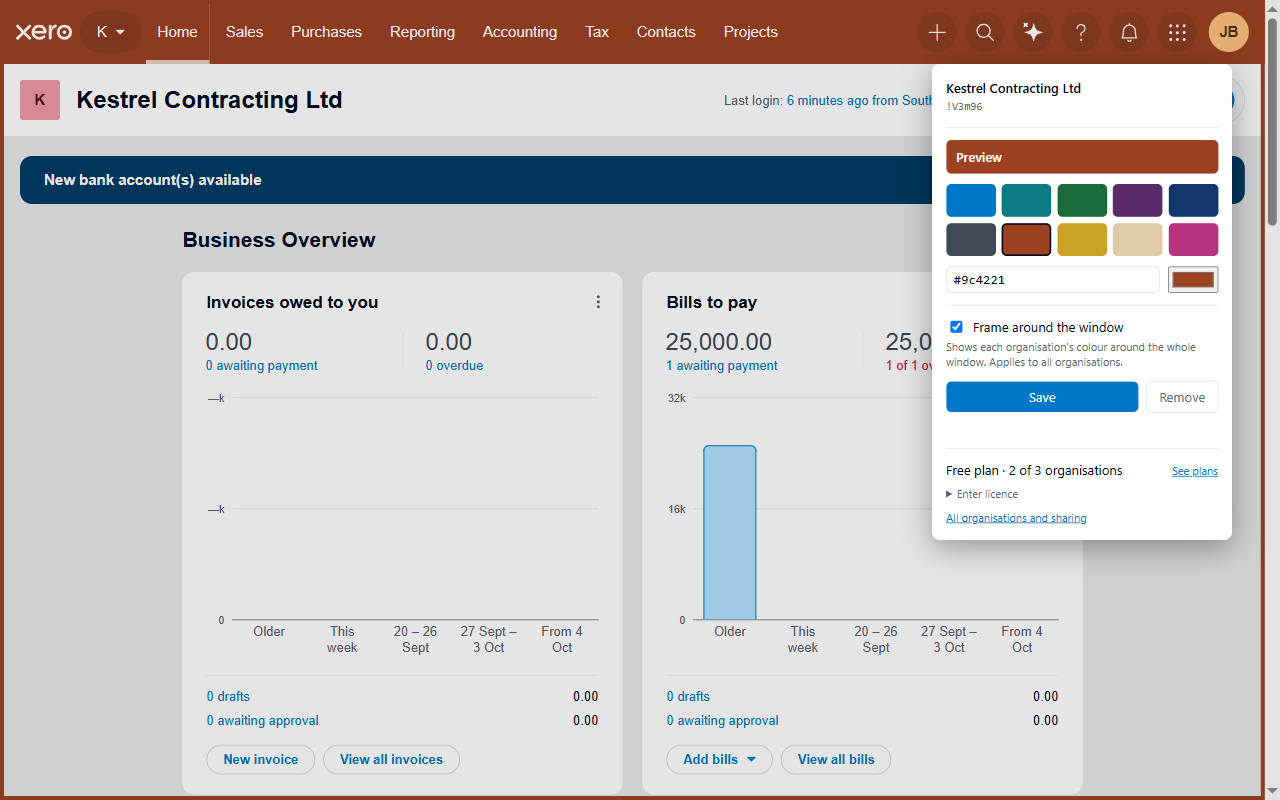
Task: Open the search icon
Action: 985,32
